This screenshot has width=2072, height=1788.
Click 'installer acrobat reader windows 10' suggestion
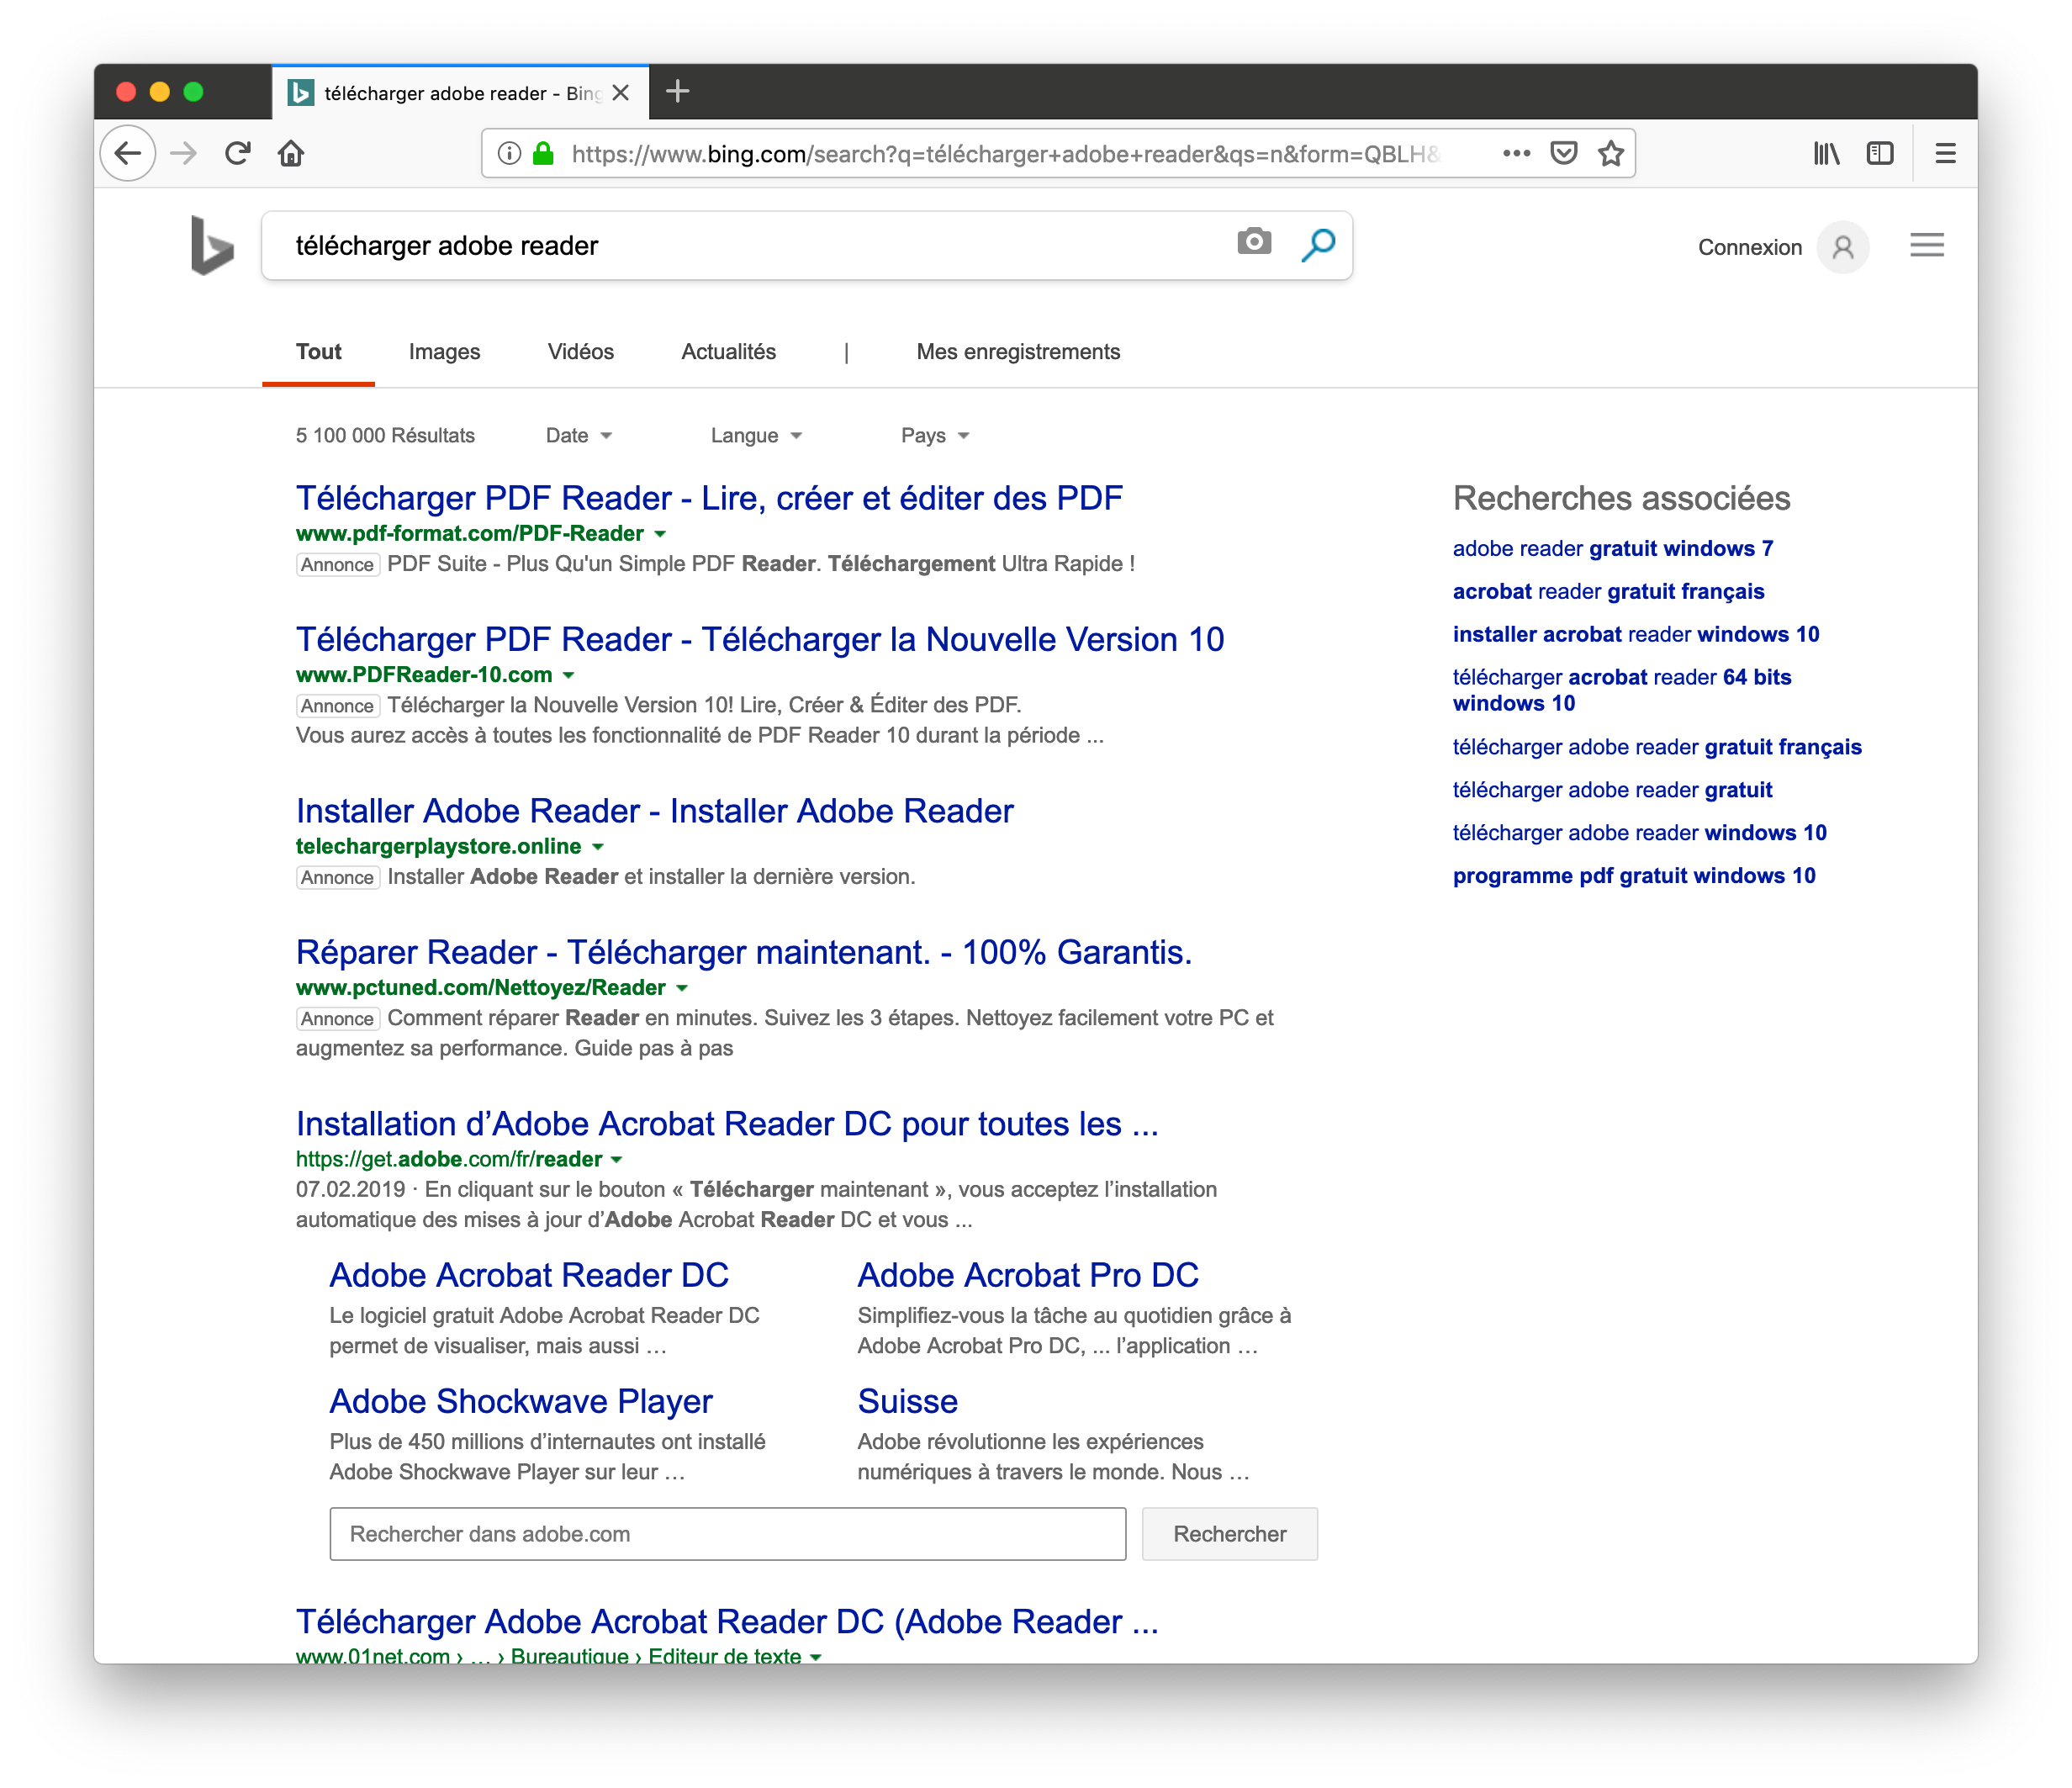(1635, 634)
